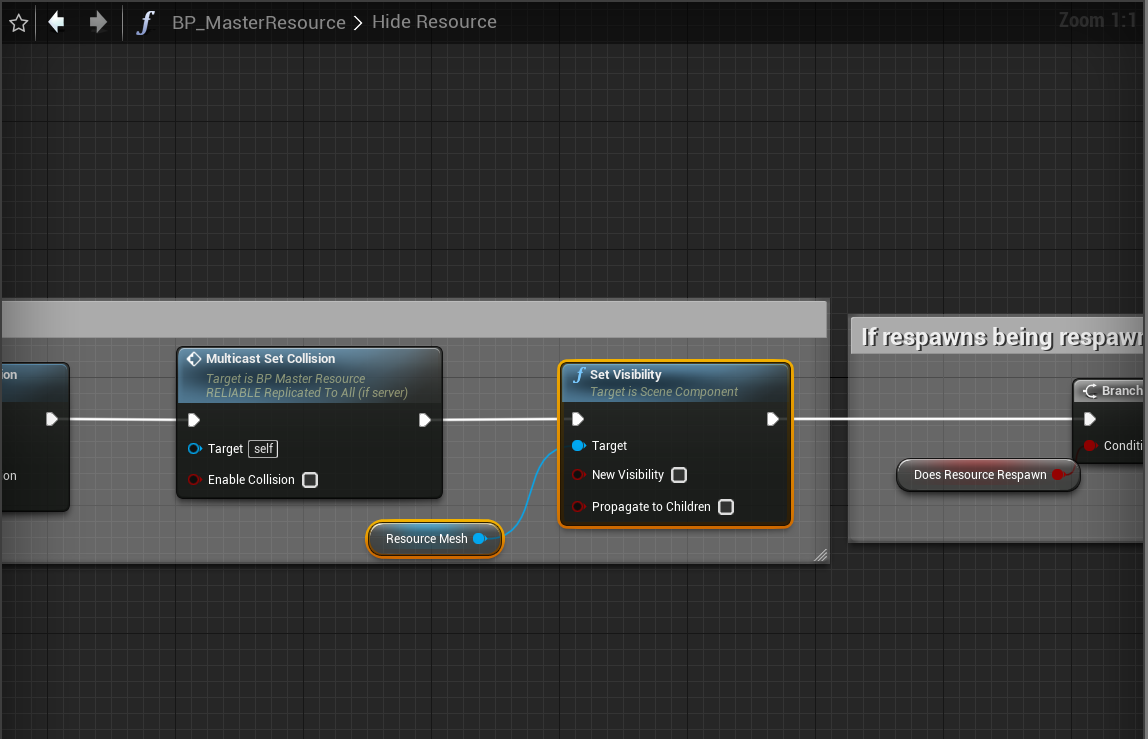Click the Set Visibility Target pin
Image resolution: width=1148 pixels, height=739 pixels.
click(578, 446)
